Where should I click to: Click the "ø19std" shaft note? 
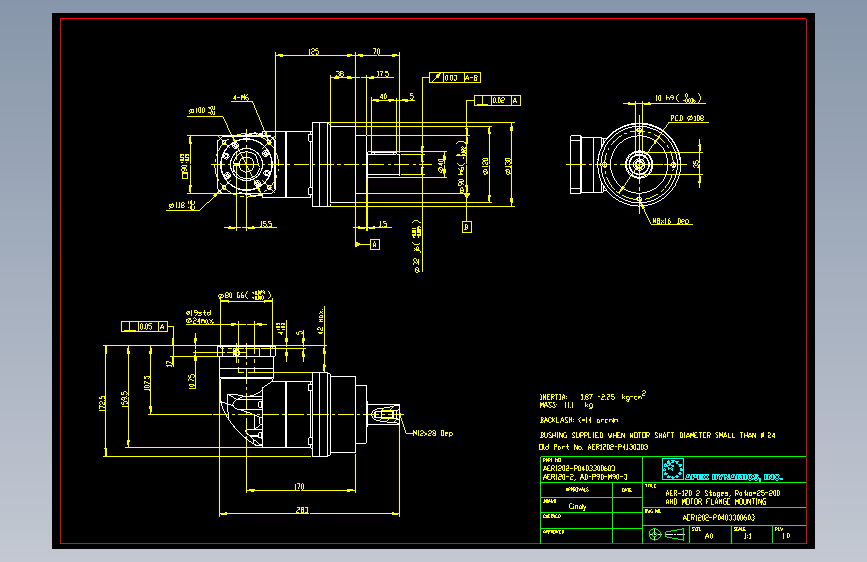pos(199,313)
